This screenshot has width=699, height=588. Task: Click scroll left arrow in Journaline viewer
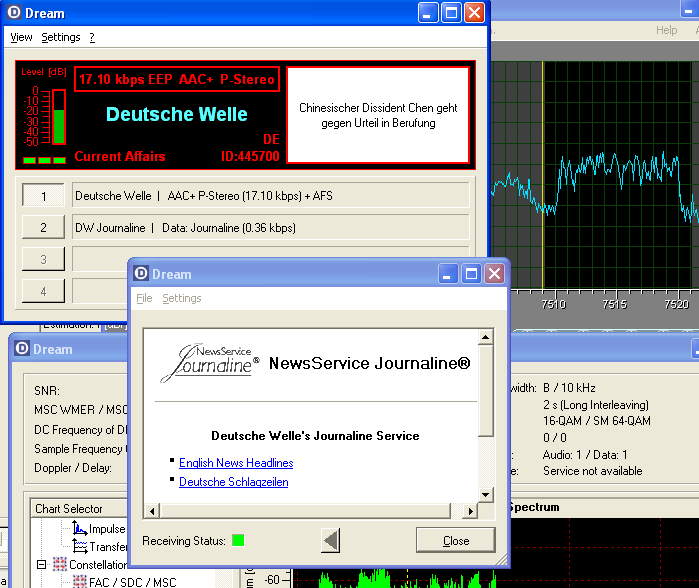152,511
